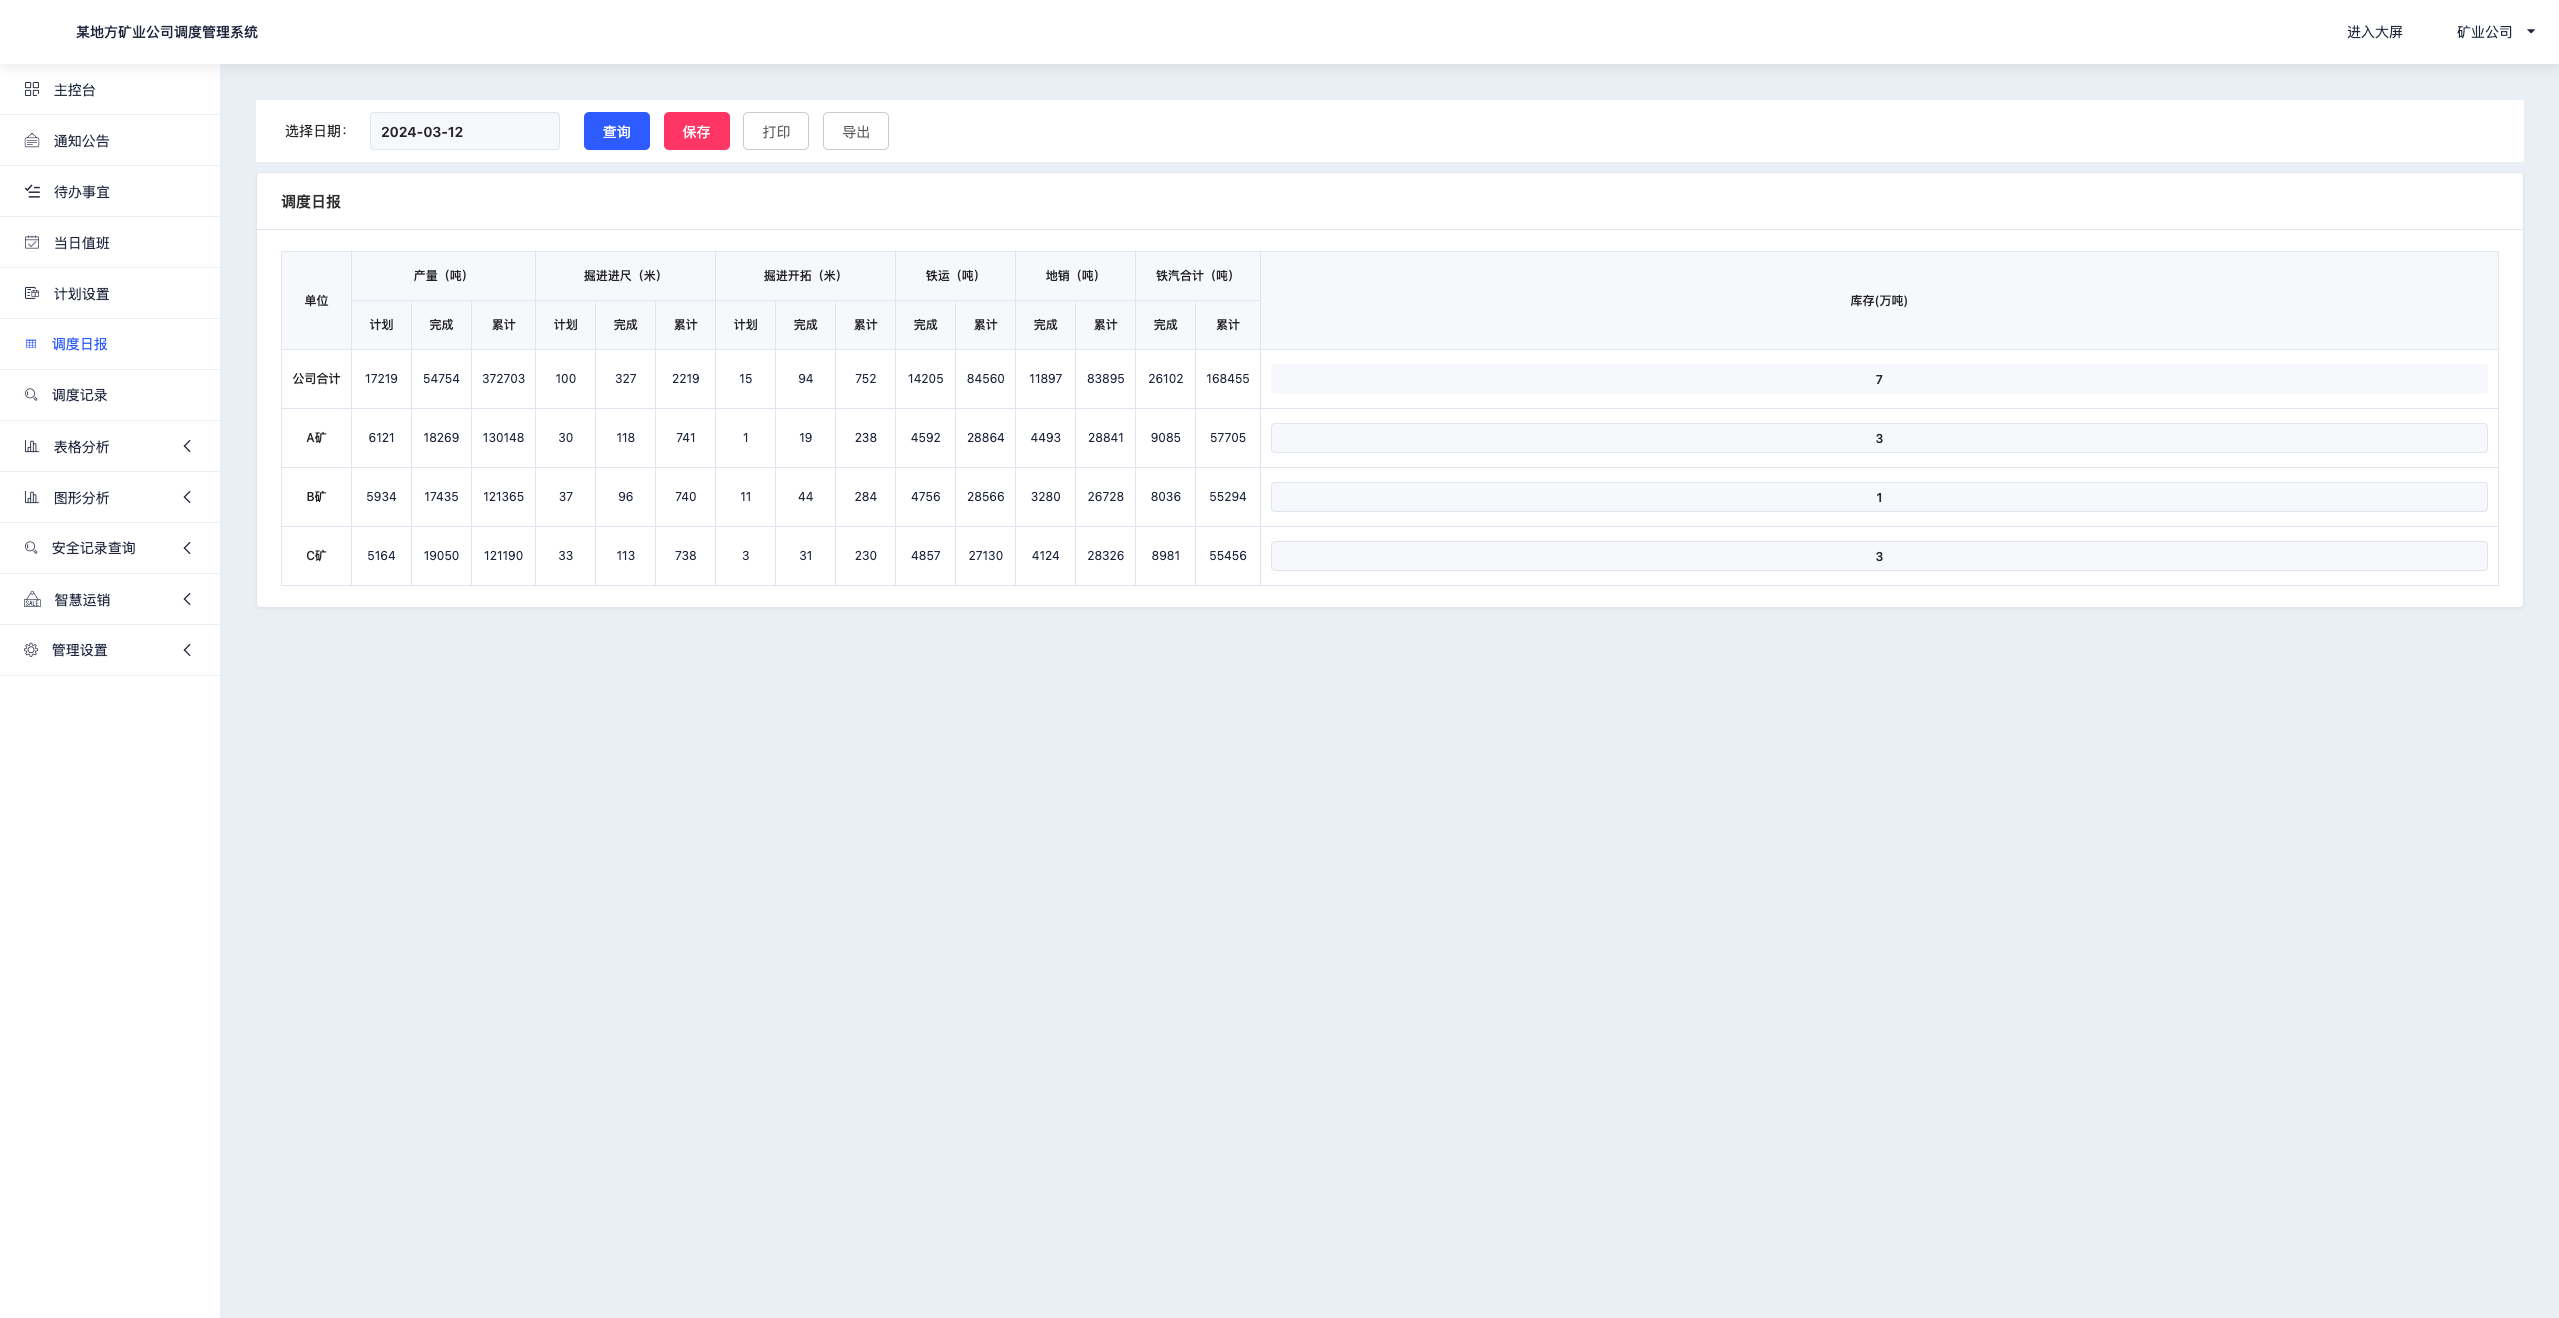The image size is (2559, 1318).
Task: Click the 计划设置 icon in sidebar
Action: [32, 294]
